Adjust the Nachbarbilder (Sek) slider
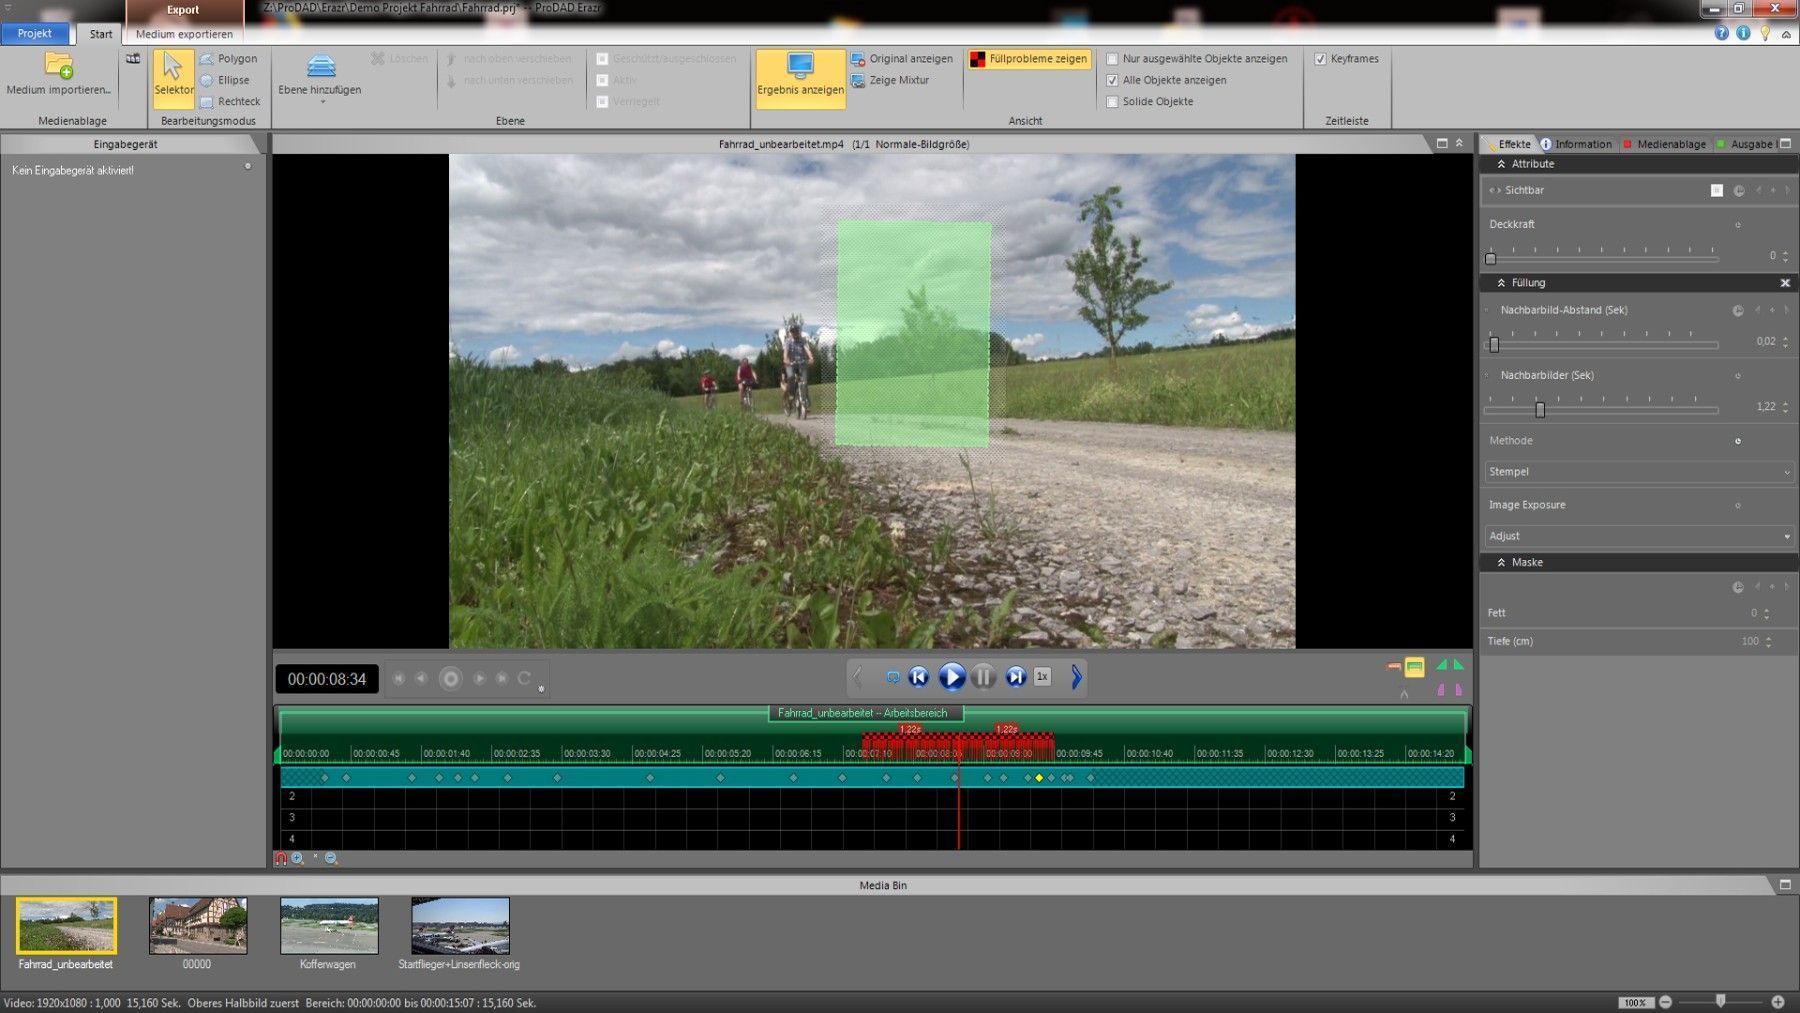 click(1540, 409)
